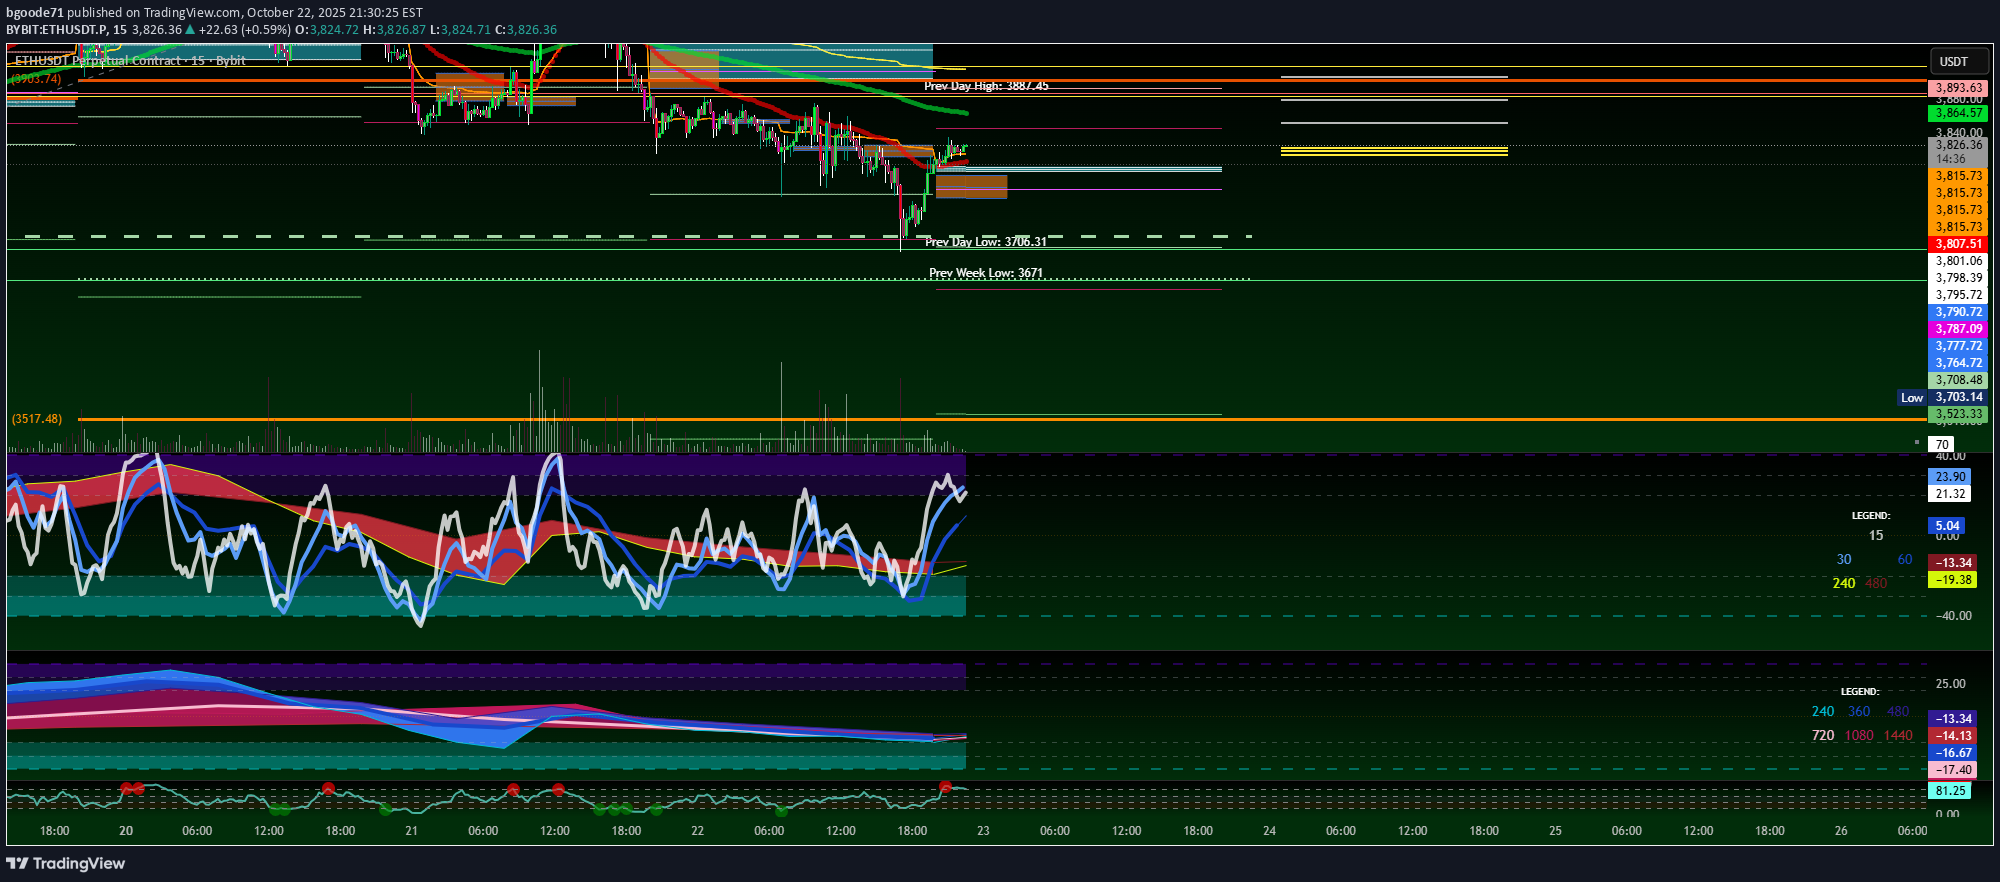Open the USDT currency selector
Viewport: 2000px width, 882px height.
(x=1953, y=62)
